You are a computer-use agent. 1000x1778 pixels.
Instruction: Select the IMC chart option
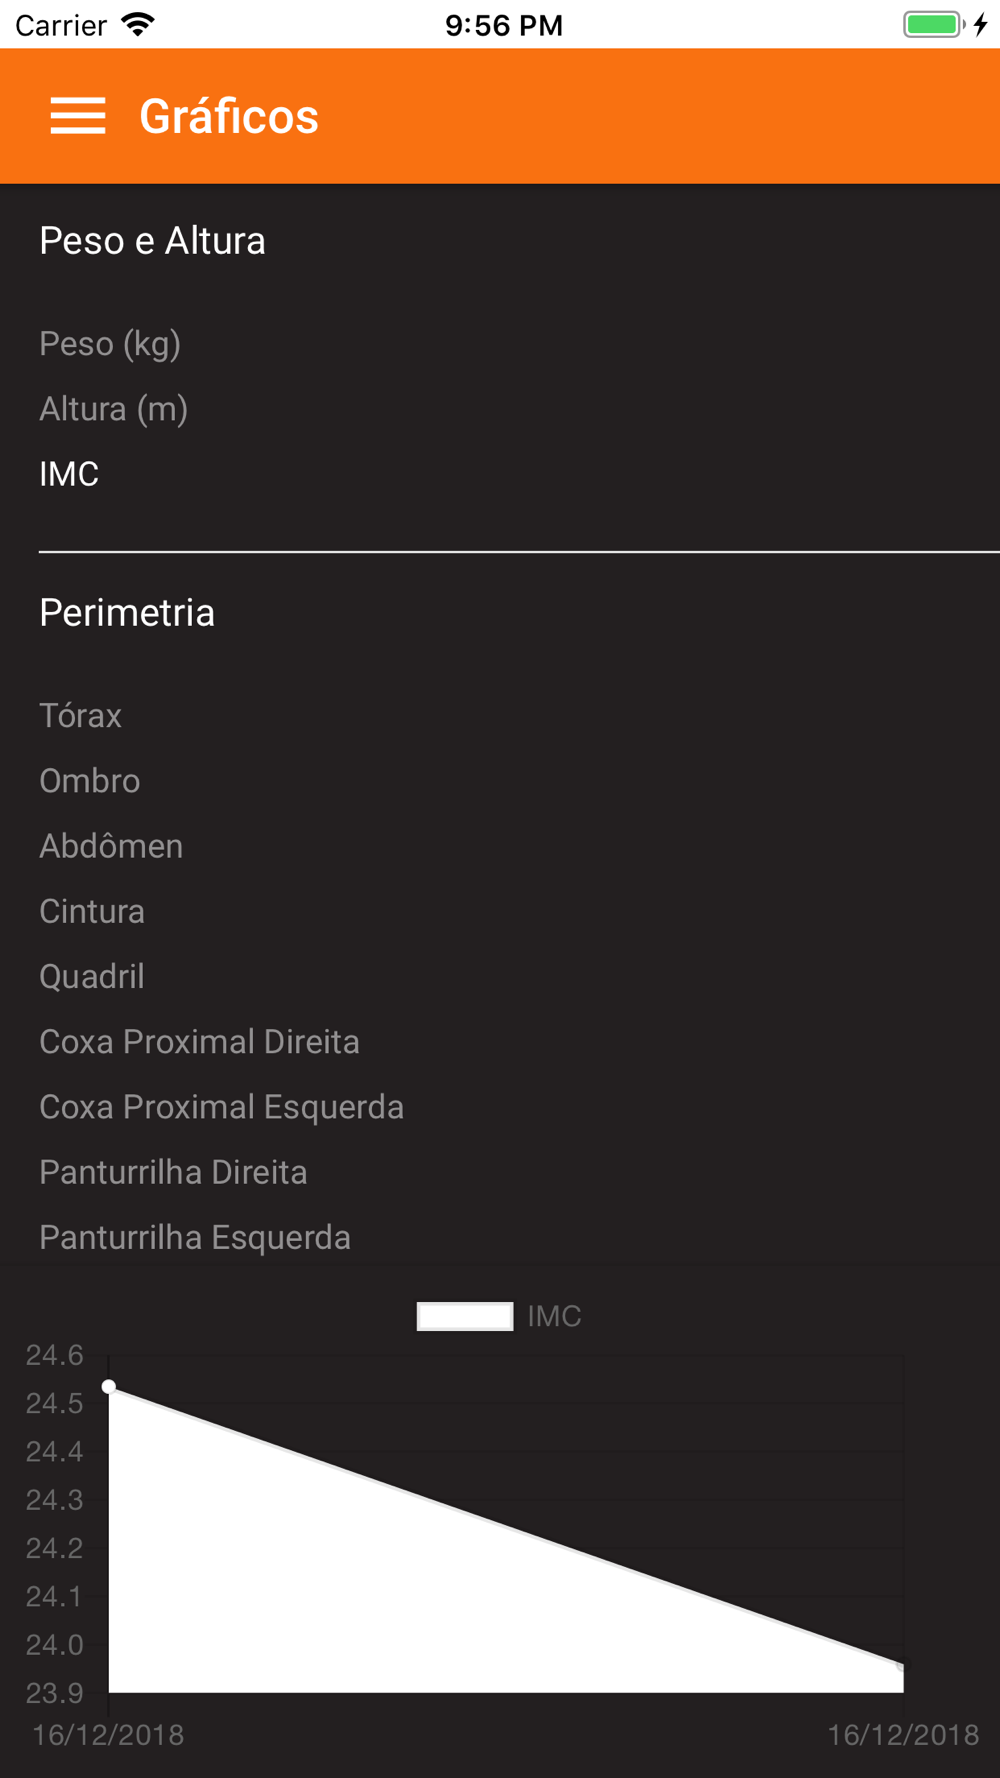pyautogui.click(x=69, y=474)
